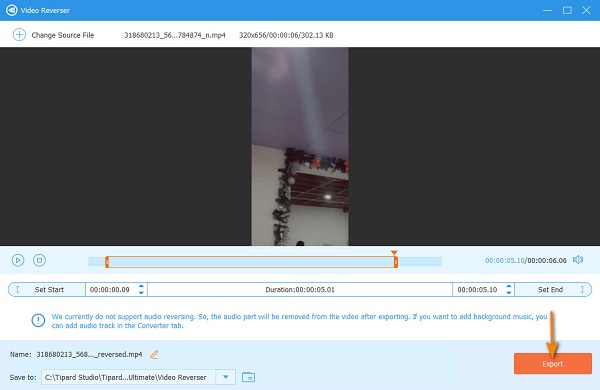Increase end time with up arrow
Viewport: 600px width, 390px height.
point(509,286)
